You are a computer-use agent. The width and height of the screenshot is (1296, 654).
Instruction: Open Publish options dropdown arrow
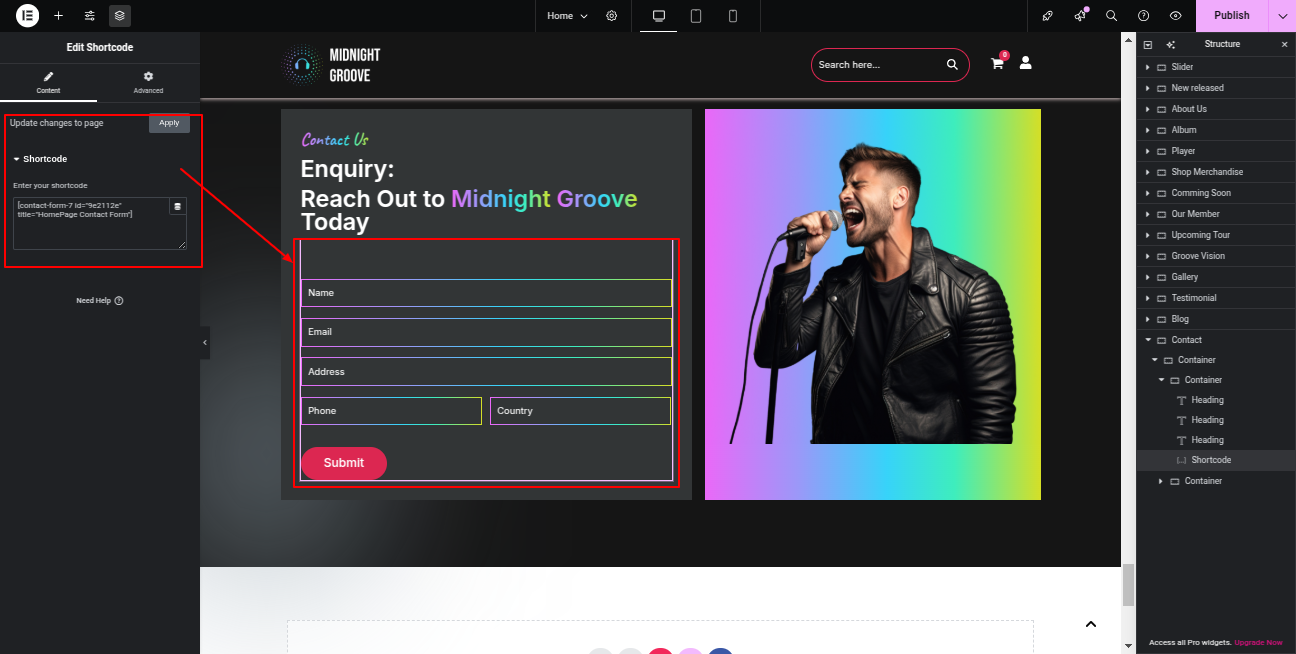pyautogui.click(x=1282, y=16)
